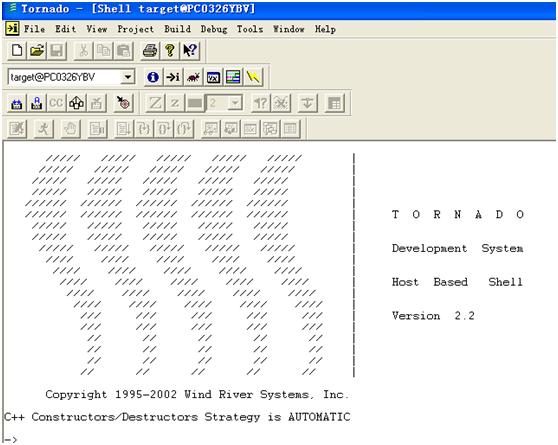Image resolution: width=558 pixels, height=445 pixels.
Task: Click the shell command prompt ->
Action: click(x=10, y=440)
